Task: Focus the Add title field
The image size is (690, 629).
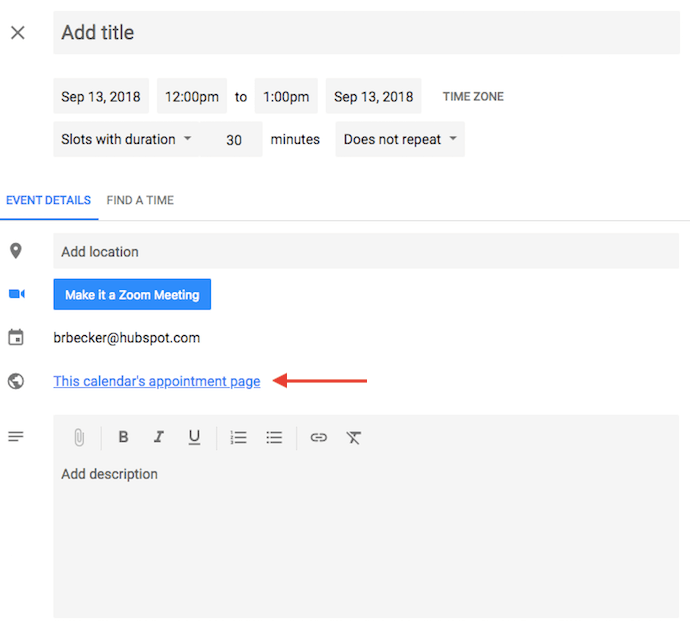Action: tap(365, 33)
